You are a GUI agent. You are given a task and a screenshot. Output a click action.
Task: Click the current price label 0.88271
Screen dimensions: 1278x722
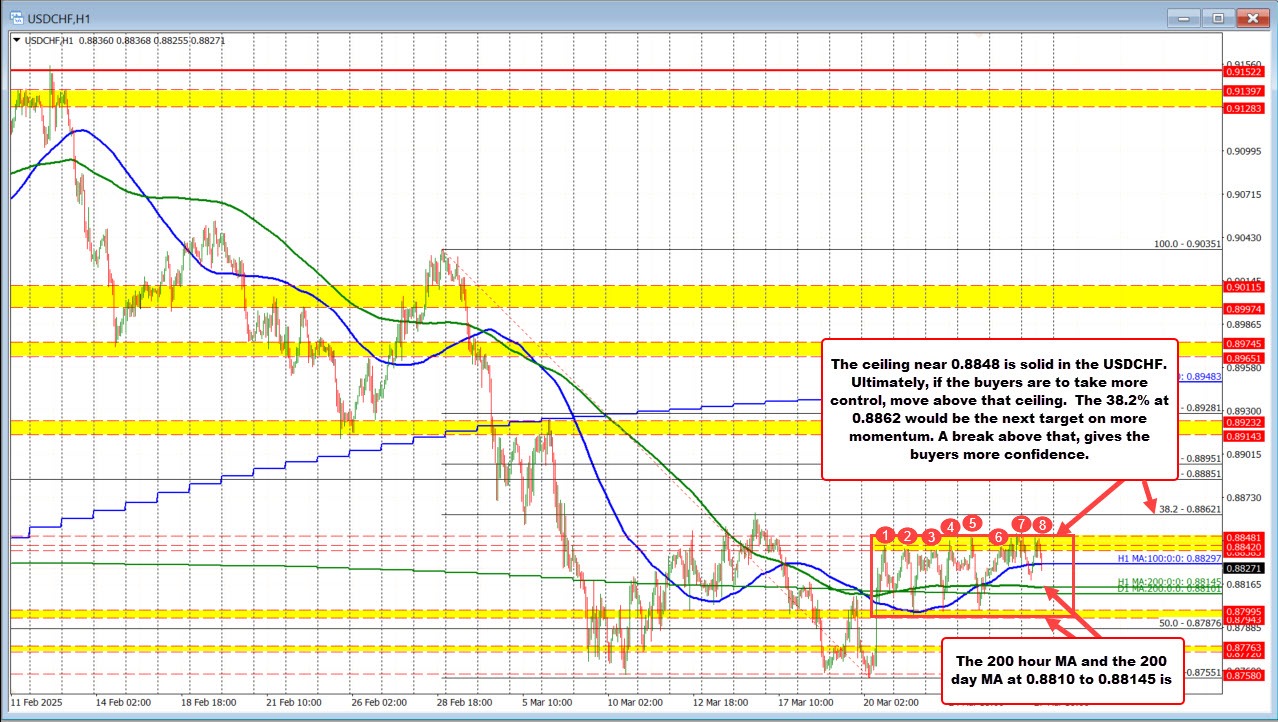tap(1243, 567)
